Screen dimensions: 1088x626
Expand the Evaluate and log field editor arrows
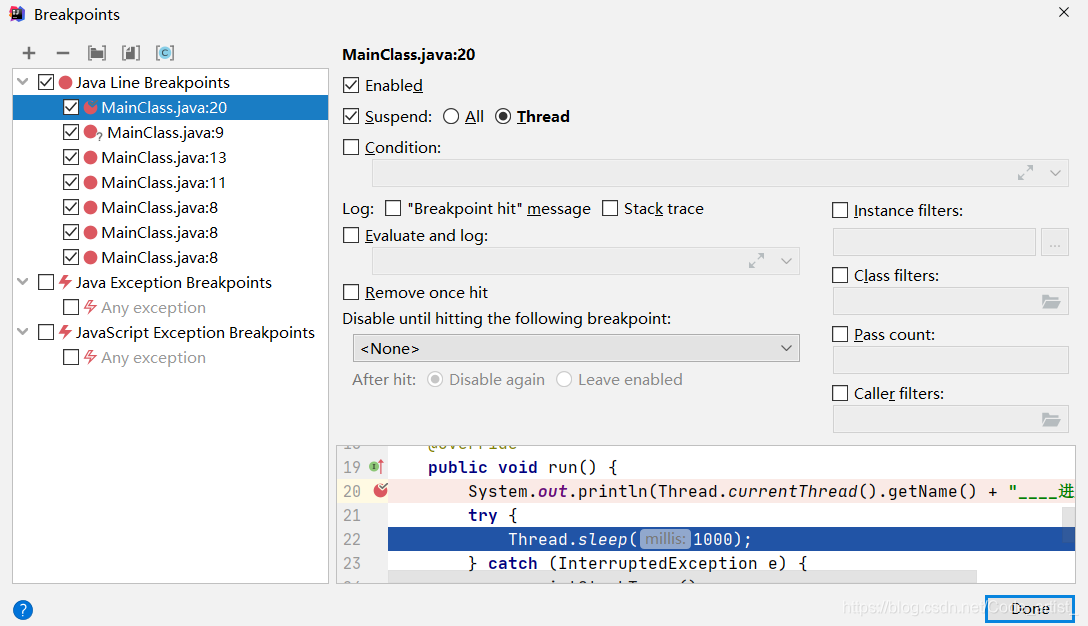756,261
